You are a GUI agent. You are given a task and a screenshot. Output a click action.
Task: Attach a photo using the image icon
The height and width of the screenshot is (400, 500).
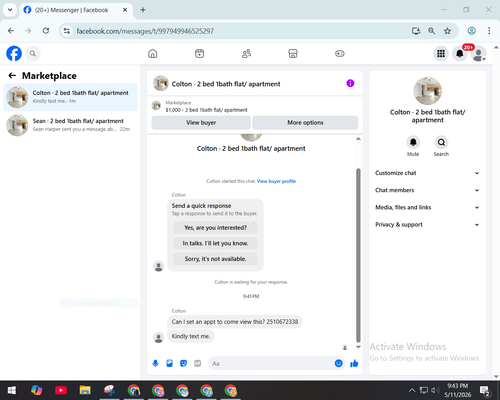pos(169,363)
